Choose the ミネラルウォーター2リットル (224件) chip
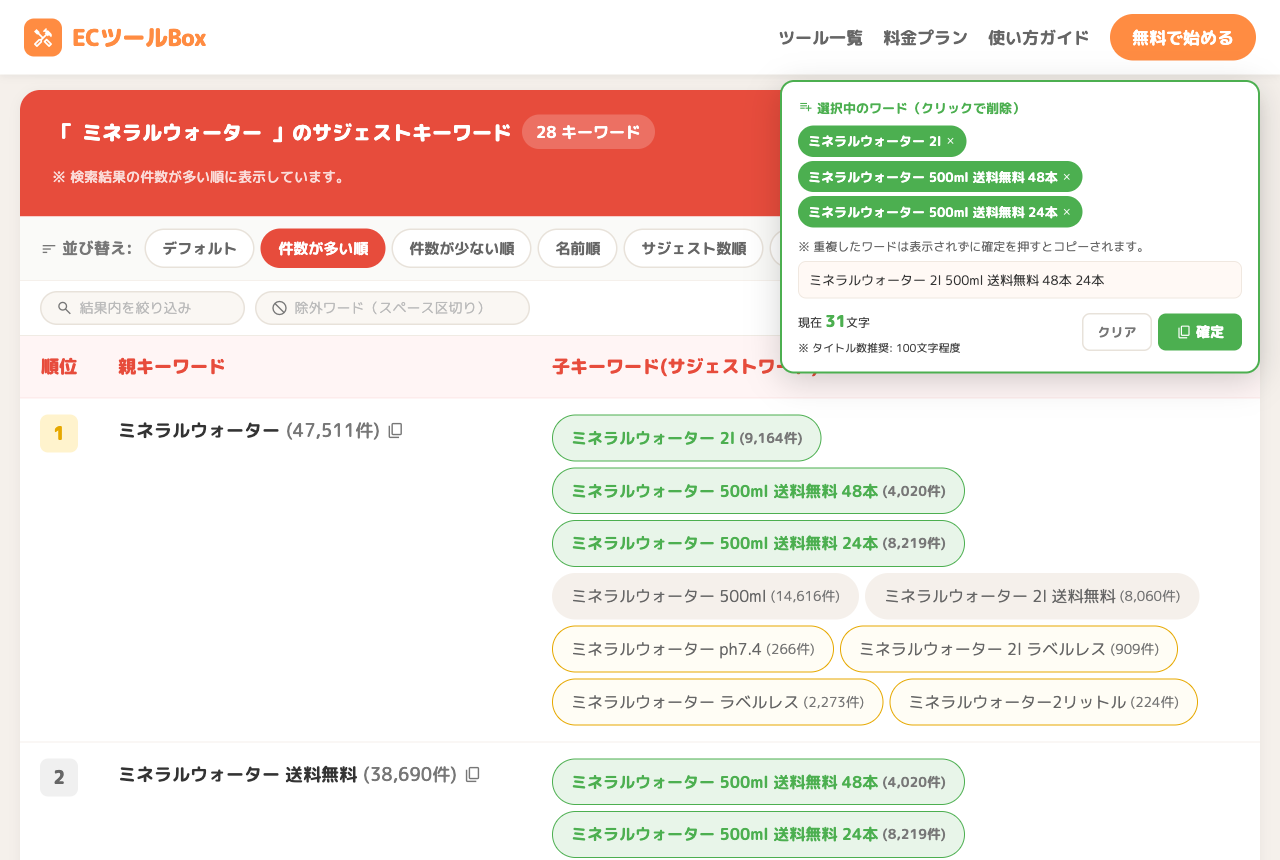 pyautogui.click(x=1044, y=702)
